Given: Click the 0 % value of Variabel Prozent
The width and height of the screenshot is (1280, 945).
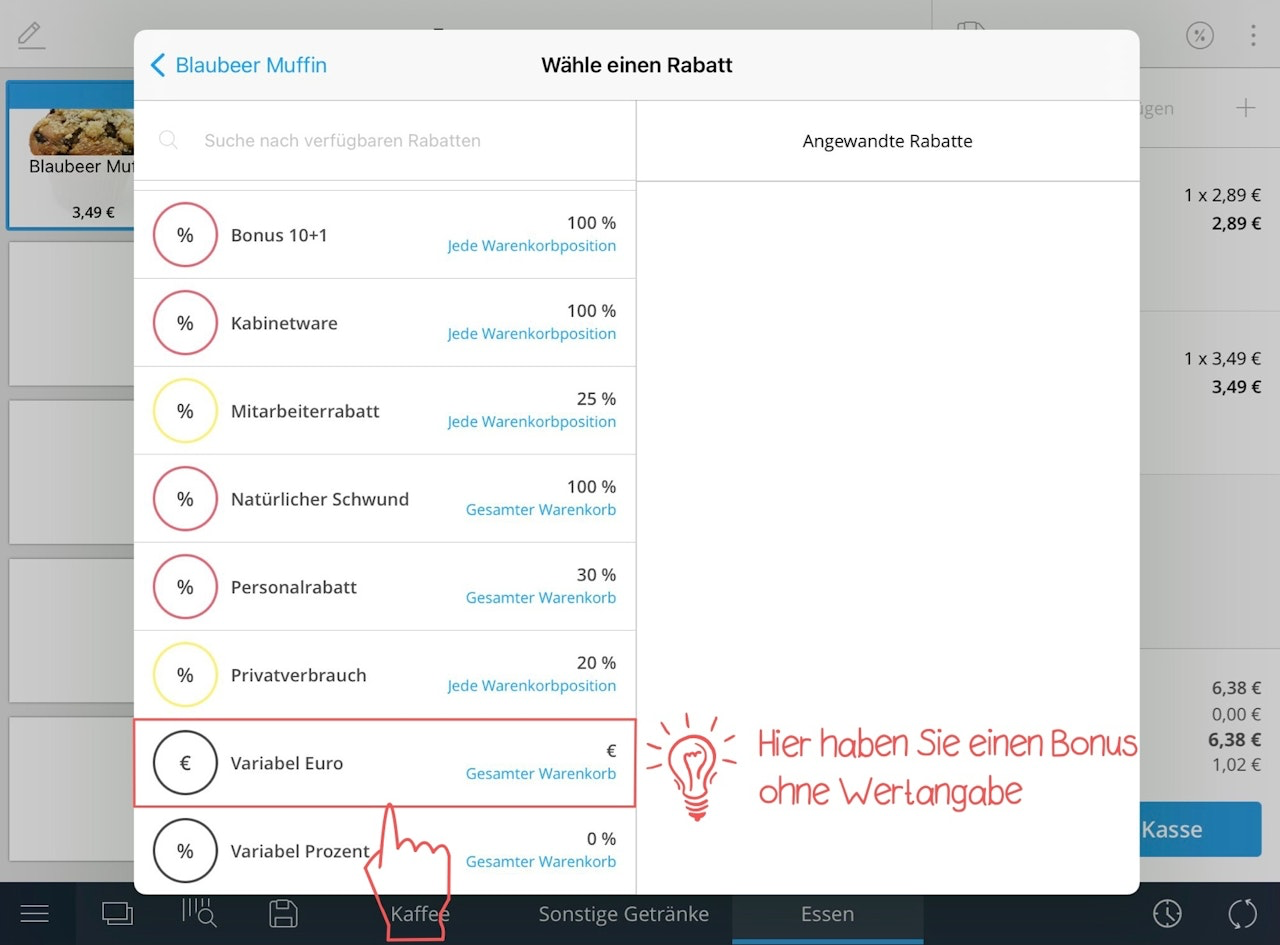Looking at the screenshot, I should click(x=601, y=839).
